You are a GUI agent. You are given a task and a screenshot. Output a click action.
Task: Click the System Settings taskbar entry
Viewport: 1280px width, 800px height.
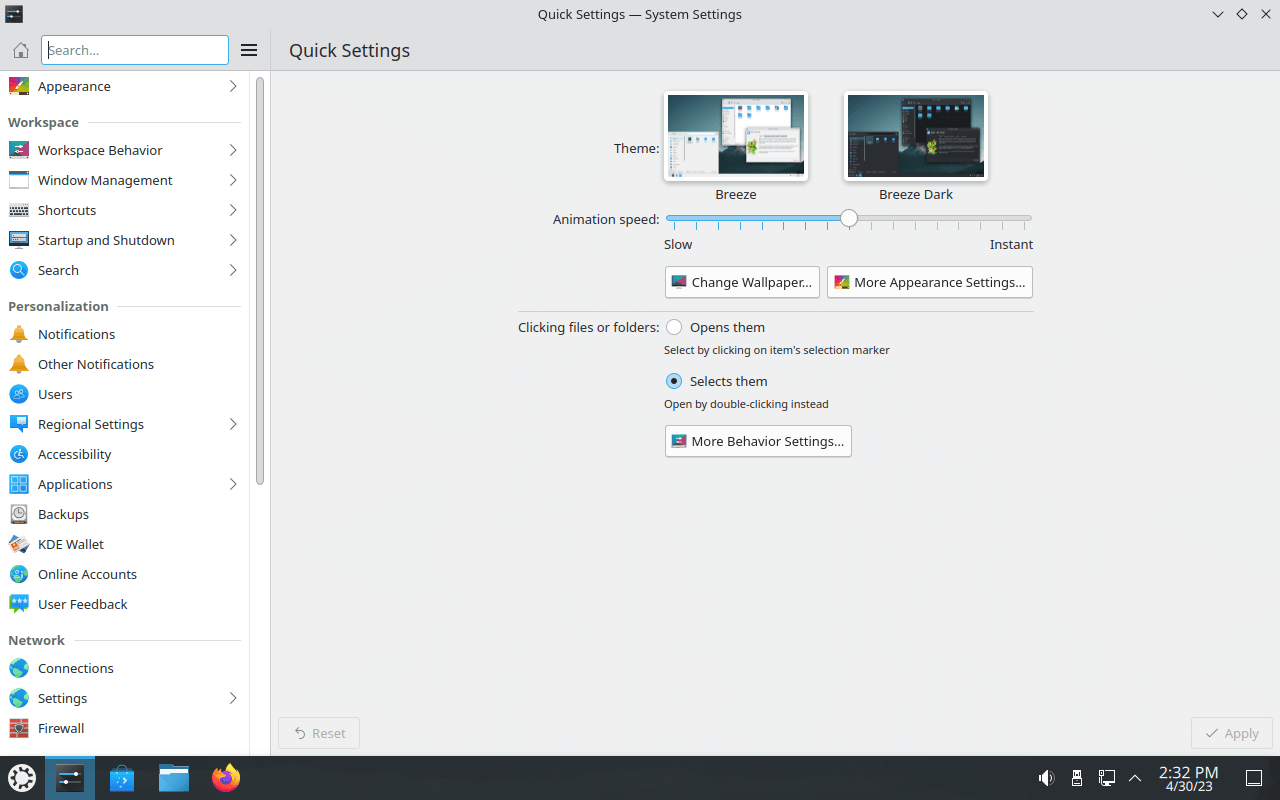coord(70,778)
